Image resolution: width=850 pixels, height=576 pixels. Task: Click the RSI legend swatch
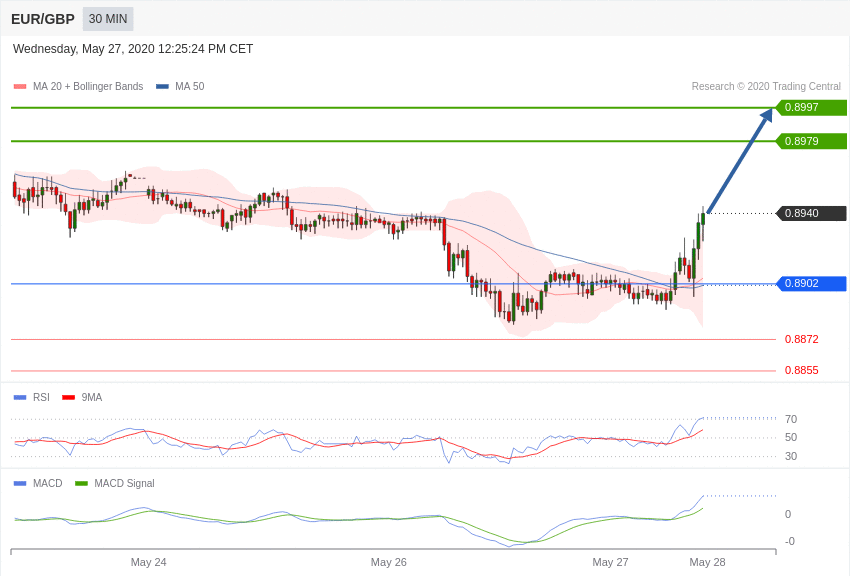coord(20,398)
